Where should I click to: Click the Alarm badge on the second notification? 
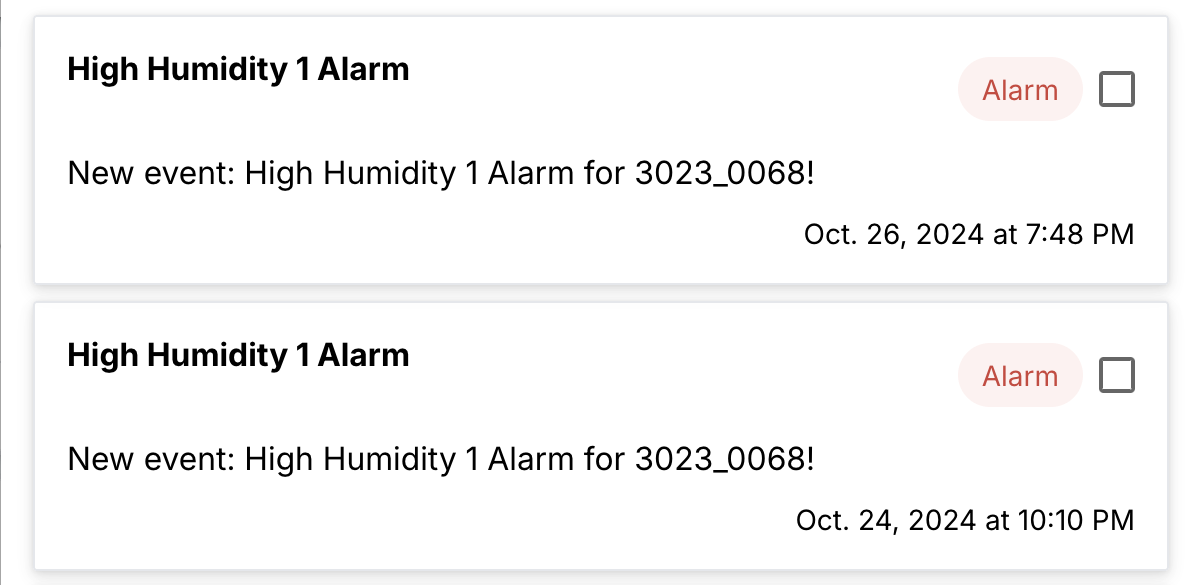click(1020, 375)
